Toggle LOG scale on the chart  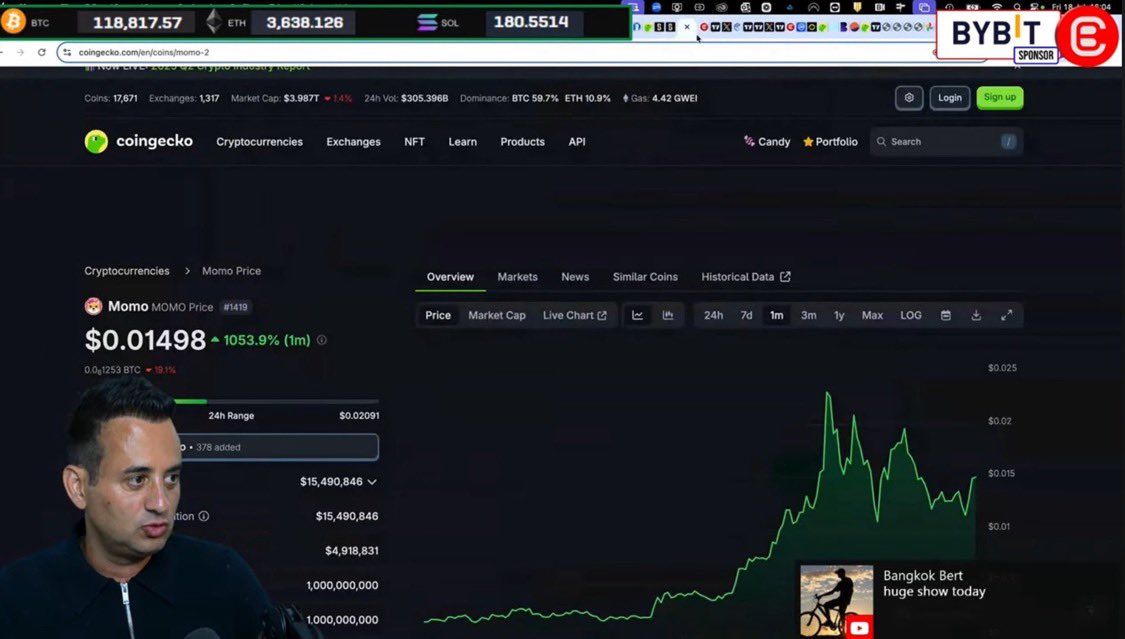[x=910, y=315]
